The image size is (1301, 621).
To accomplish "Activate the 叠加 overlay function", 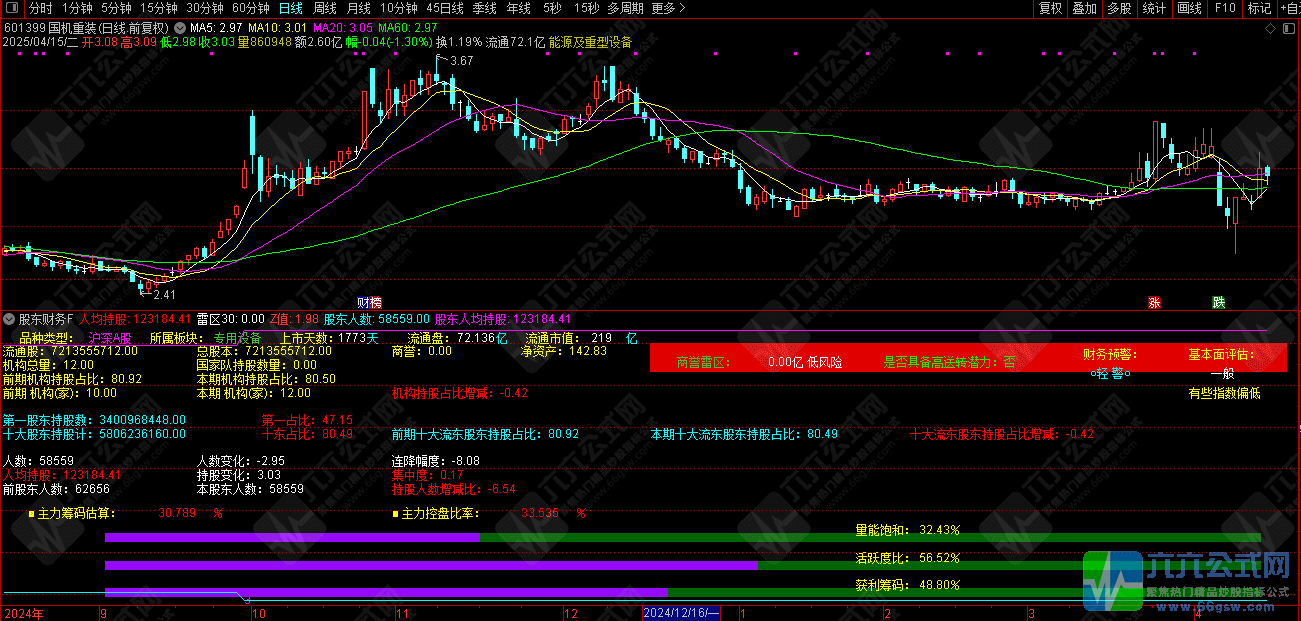I will (x=1085, y=8).
